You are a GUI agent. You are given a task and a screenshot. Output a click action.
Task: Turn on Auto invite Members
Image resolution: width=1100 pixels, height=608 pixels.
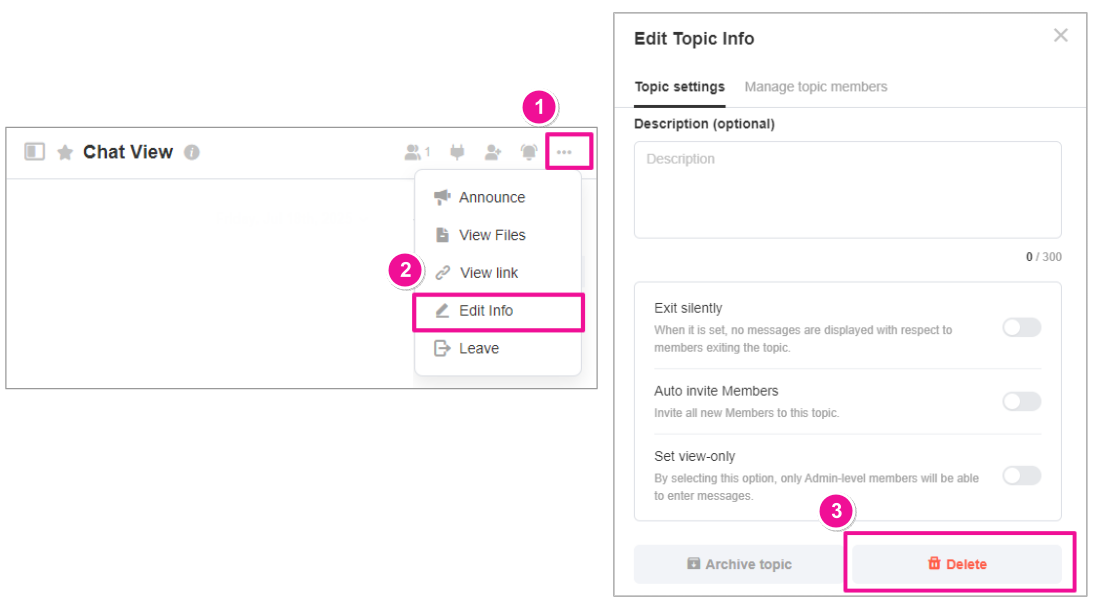[x=1021, y=401]
